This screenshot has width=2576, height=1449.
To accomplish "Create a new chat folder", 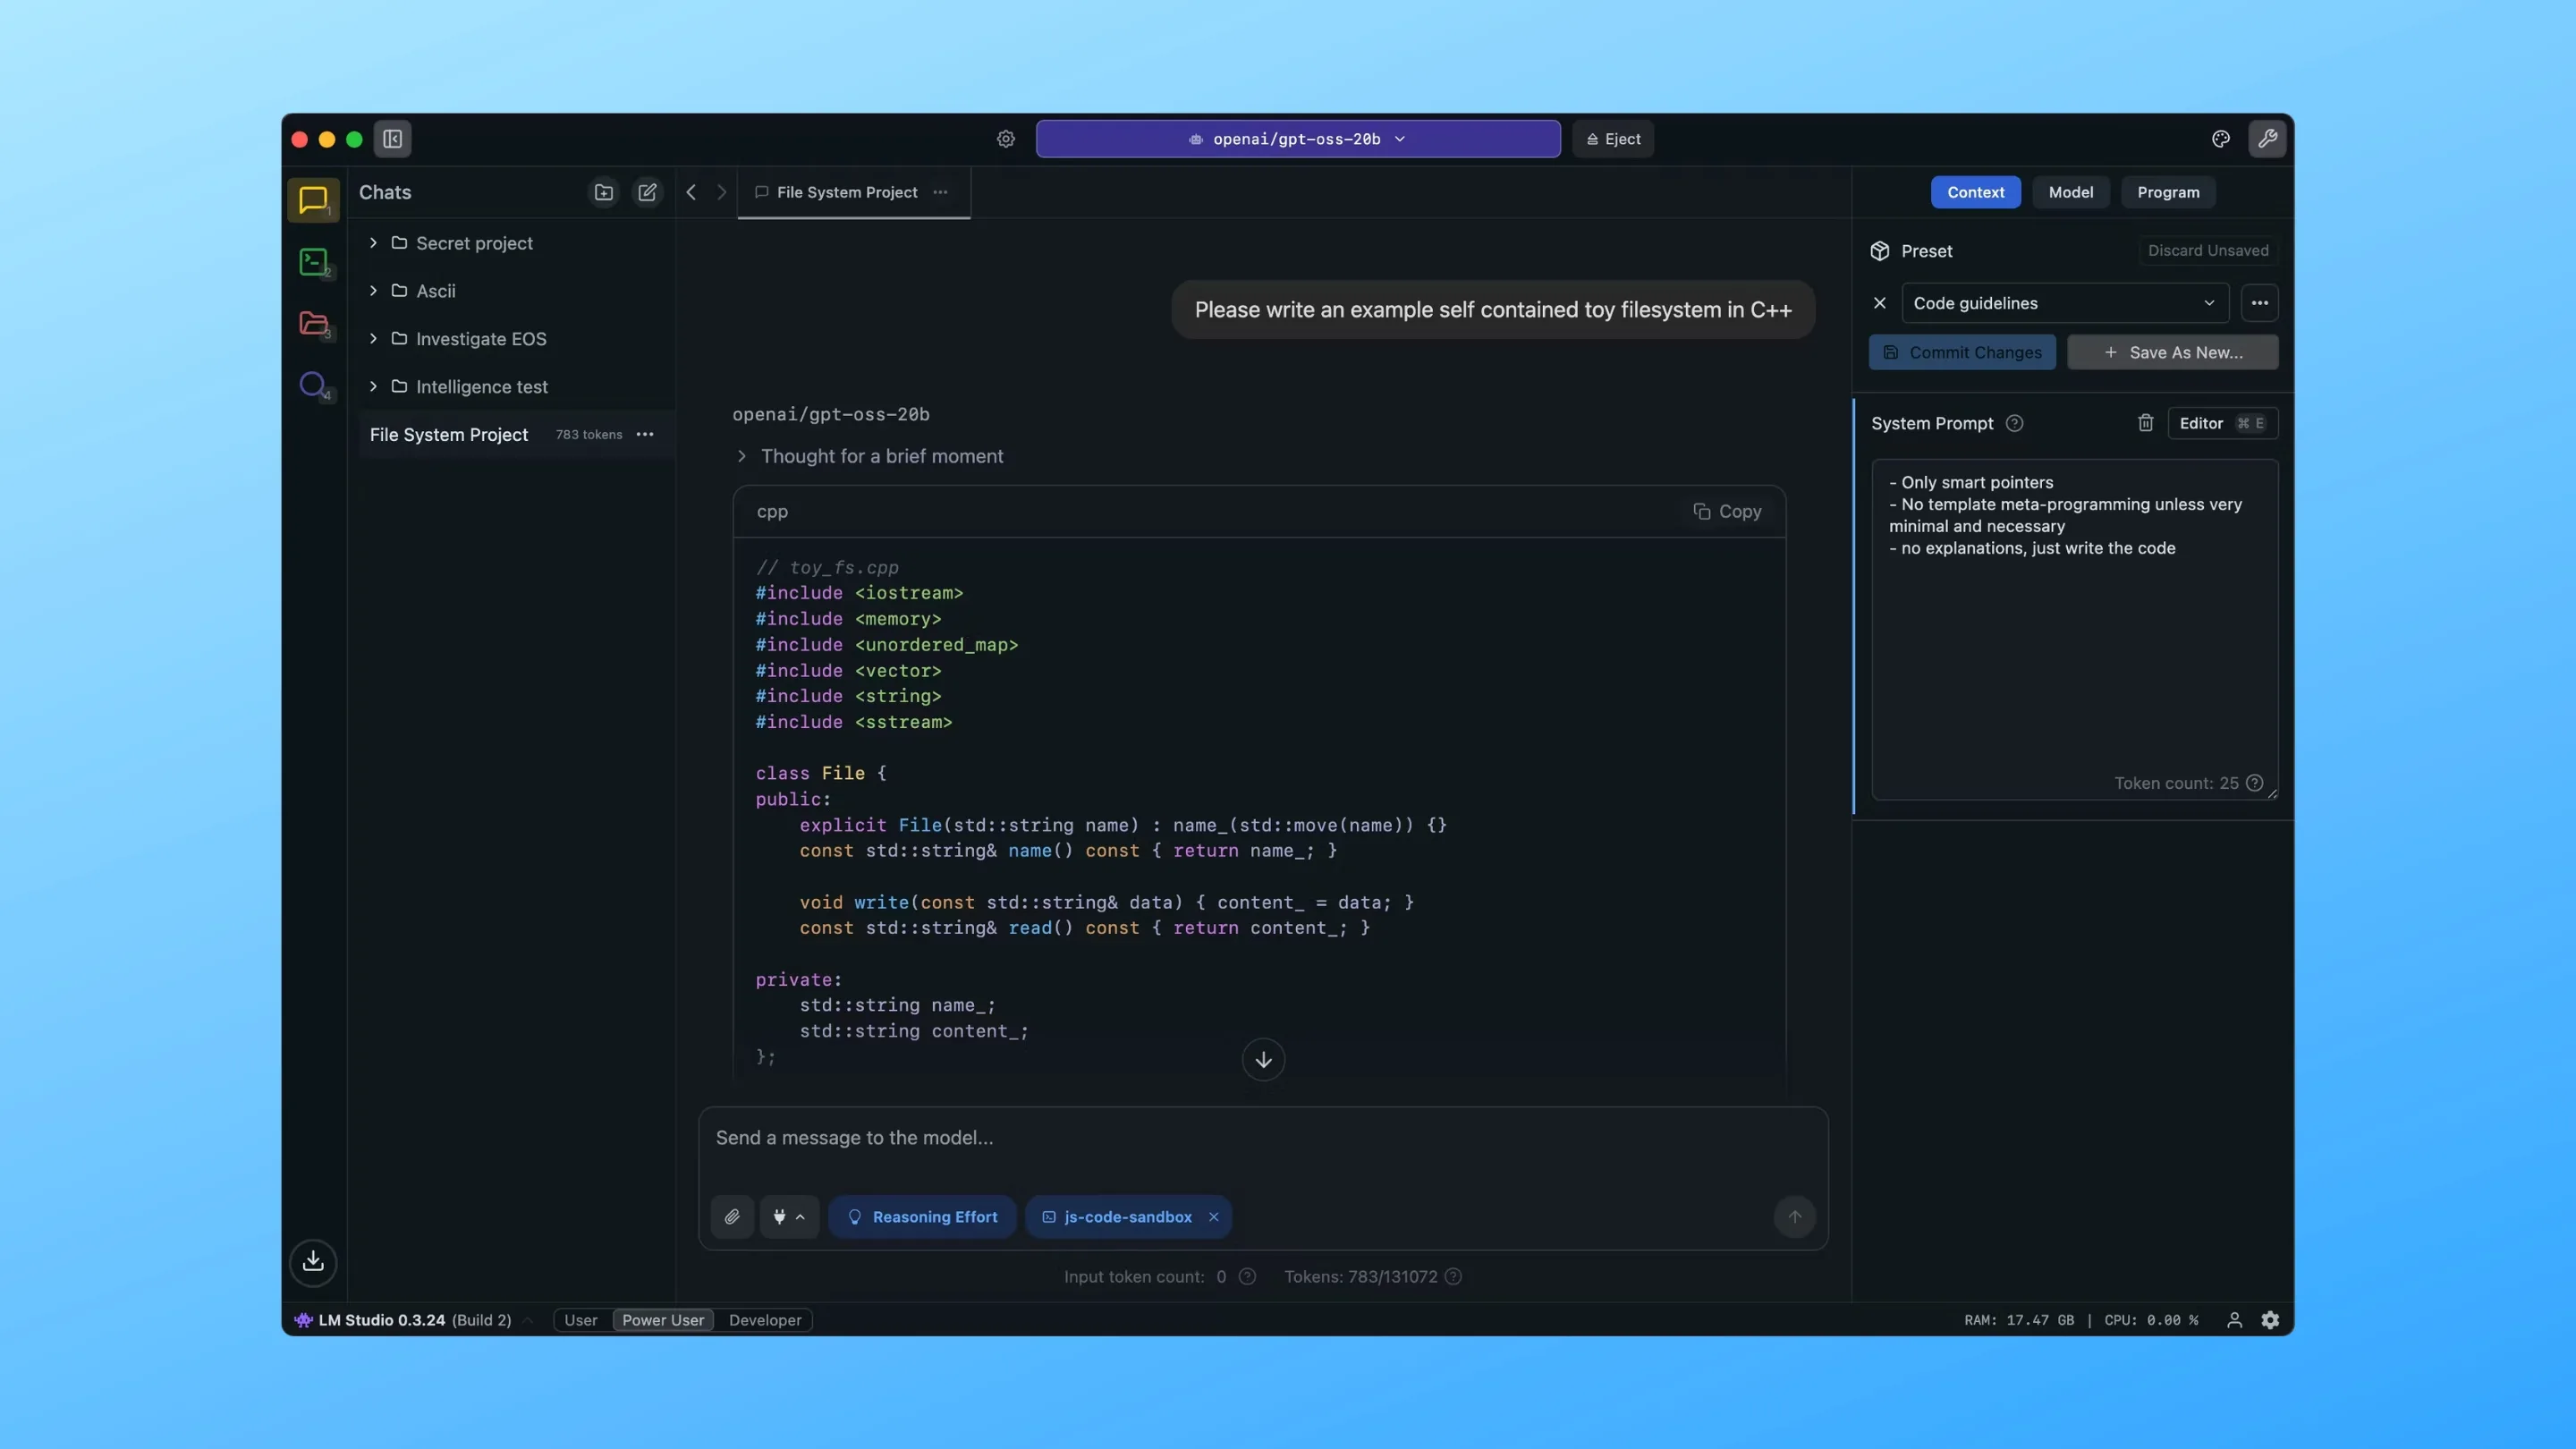I will tap(603, 192).
